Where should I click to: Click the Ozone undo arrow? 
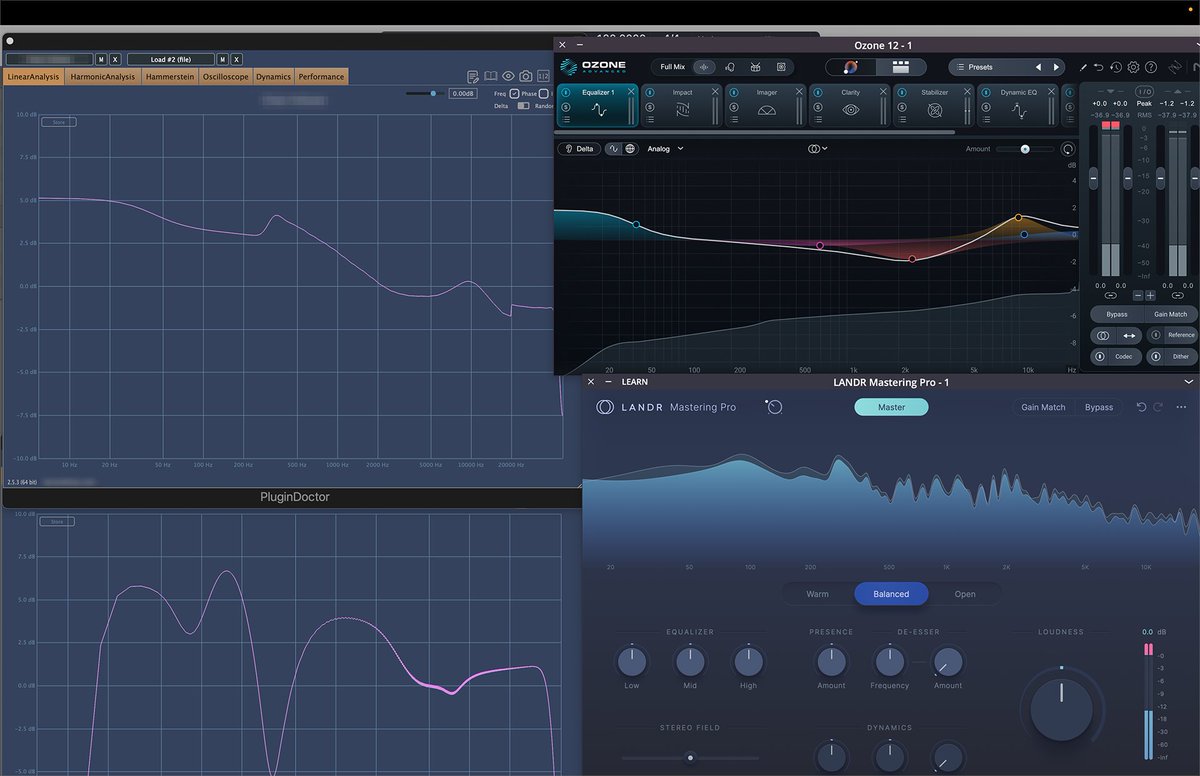1099,67
